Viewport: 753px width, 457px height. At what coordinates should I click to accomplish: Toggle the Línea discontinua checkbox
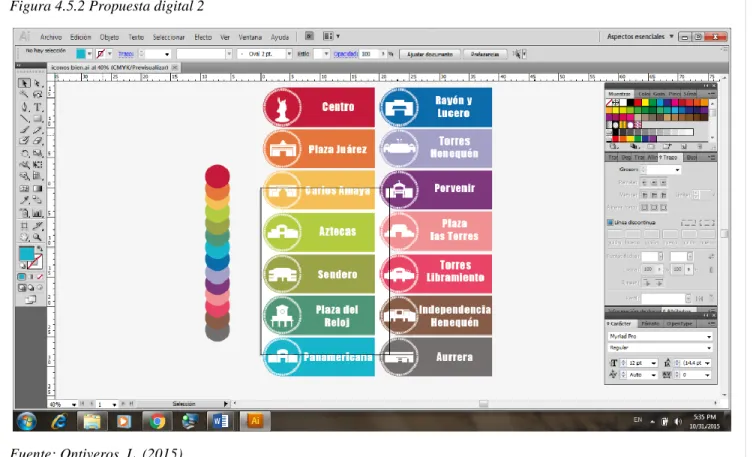point(610,222)
